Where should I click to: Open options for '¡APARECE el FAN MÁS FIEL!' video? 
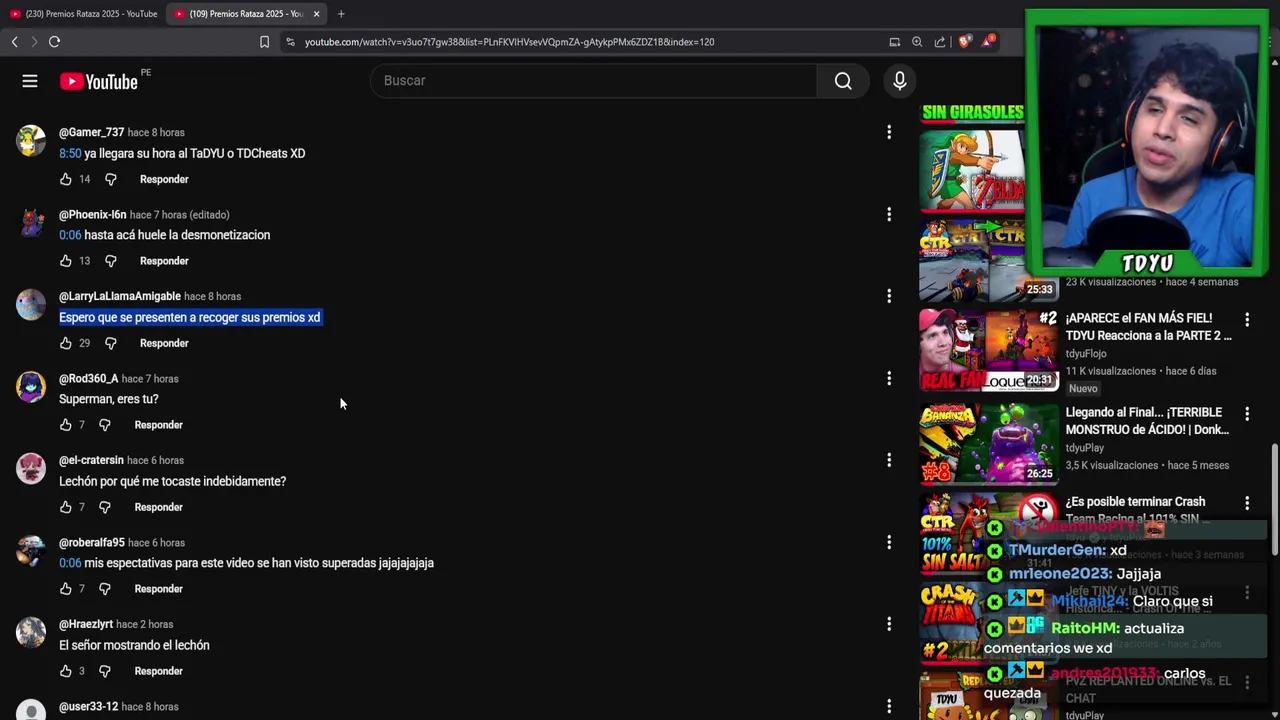1247,319
